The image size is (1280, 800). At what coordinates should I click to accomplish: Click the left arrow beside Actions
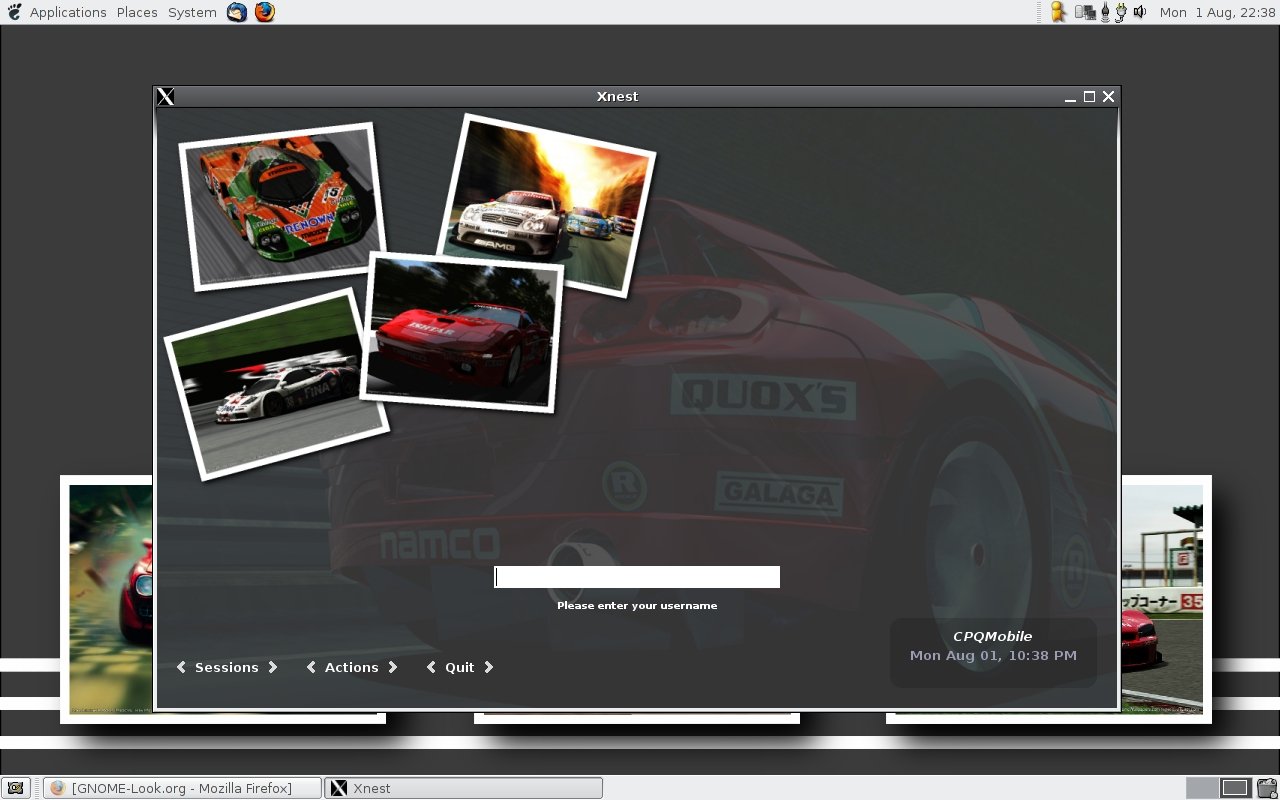(x=311, y=667)
